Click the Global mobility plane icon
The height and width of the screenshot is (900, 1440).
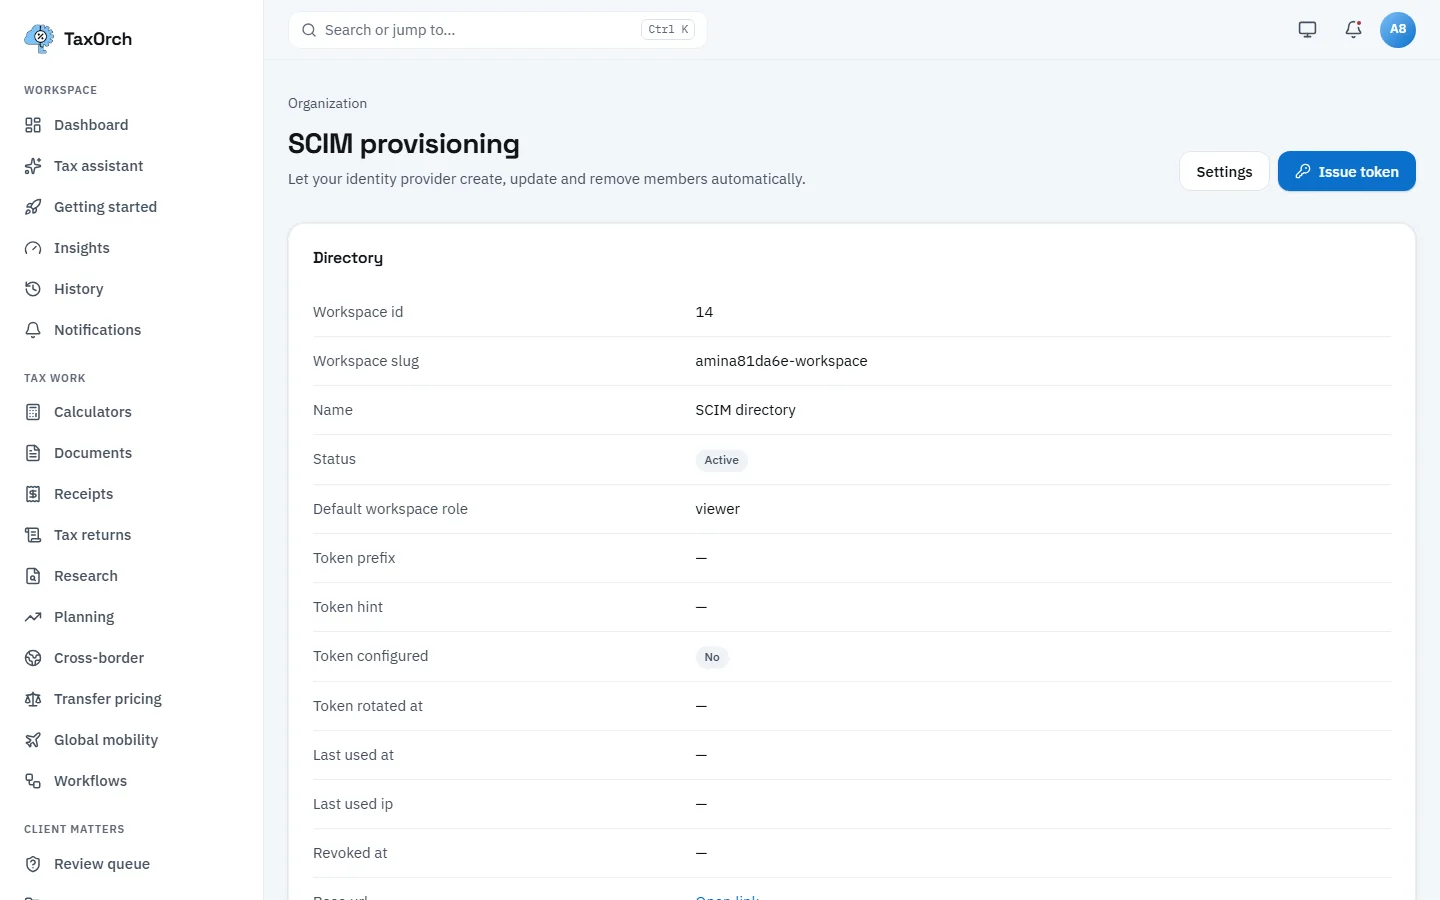[x=33, y=740]
